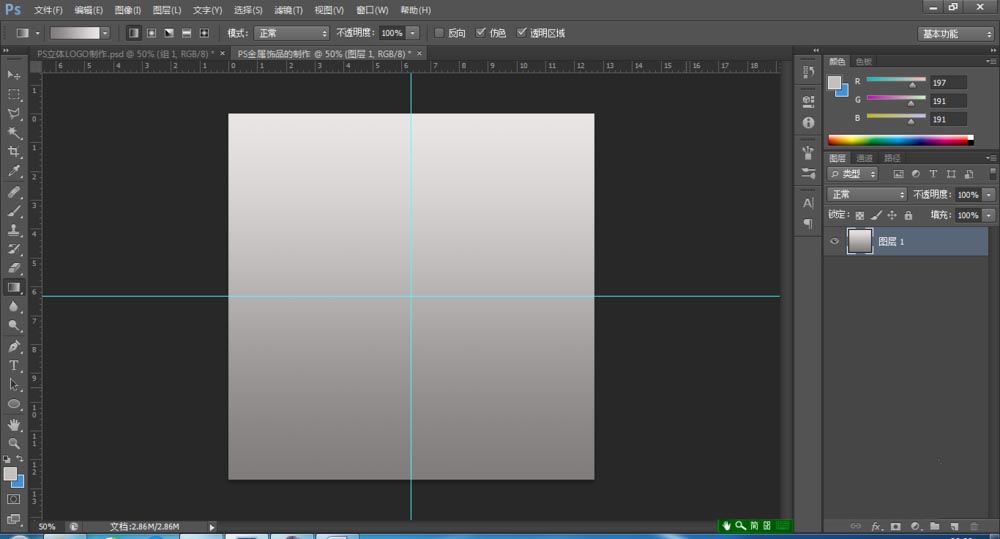Change the screen mode

click(x=13, y=519)
